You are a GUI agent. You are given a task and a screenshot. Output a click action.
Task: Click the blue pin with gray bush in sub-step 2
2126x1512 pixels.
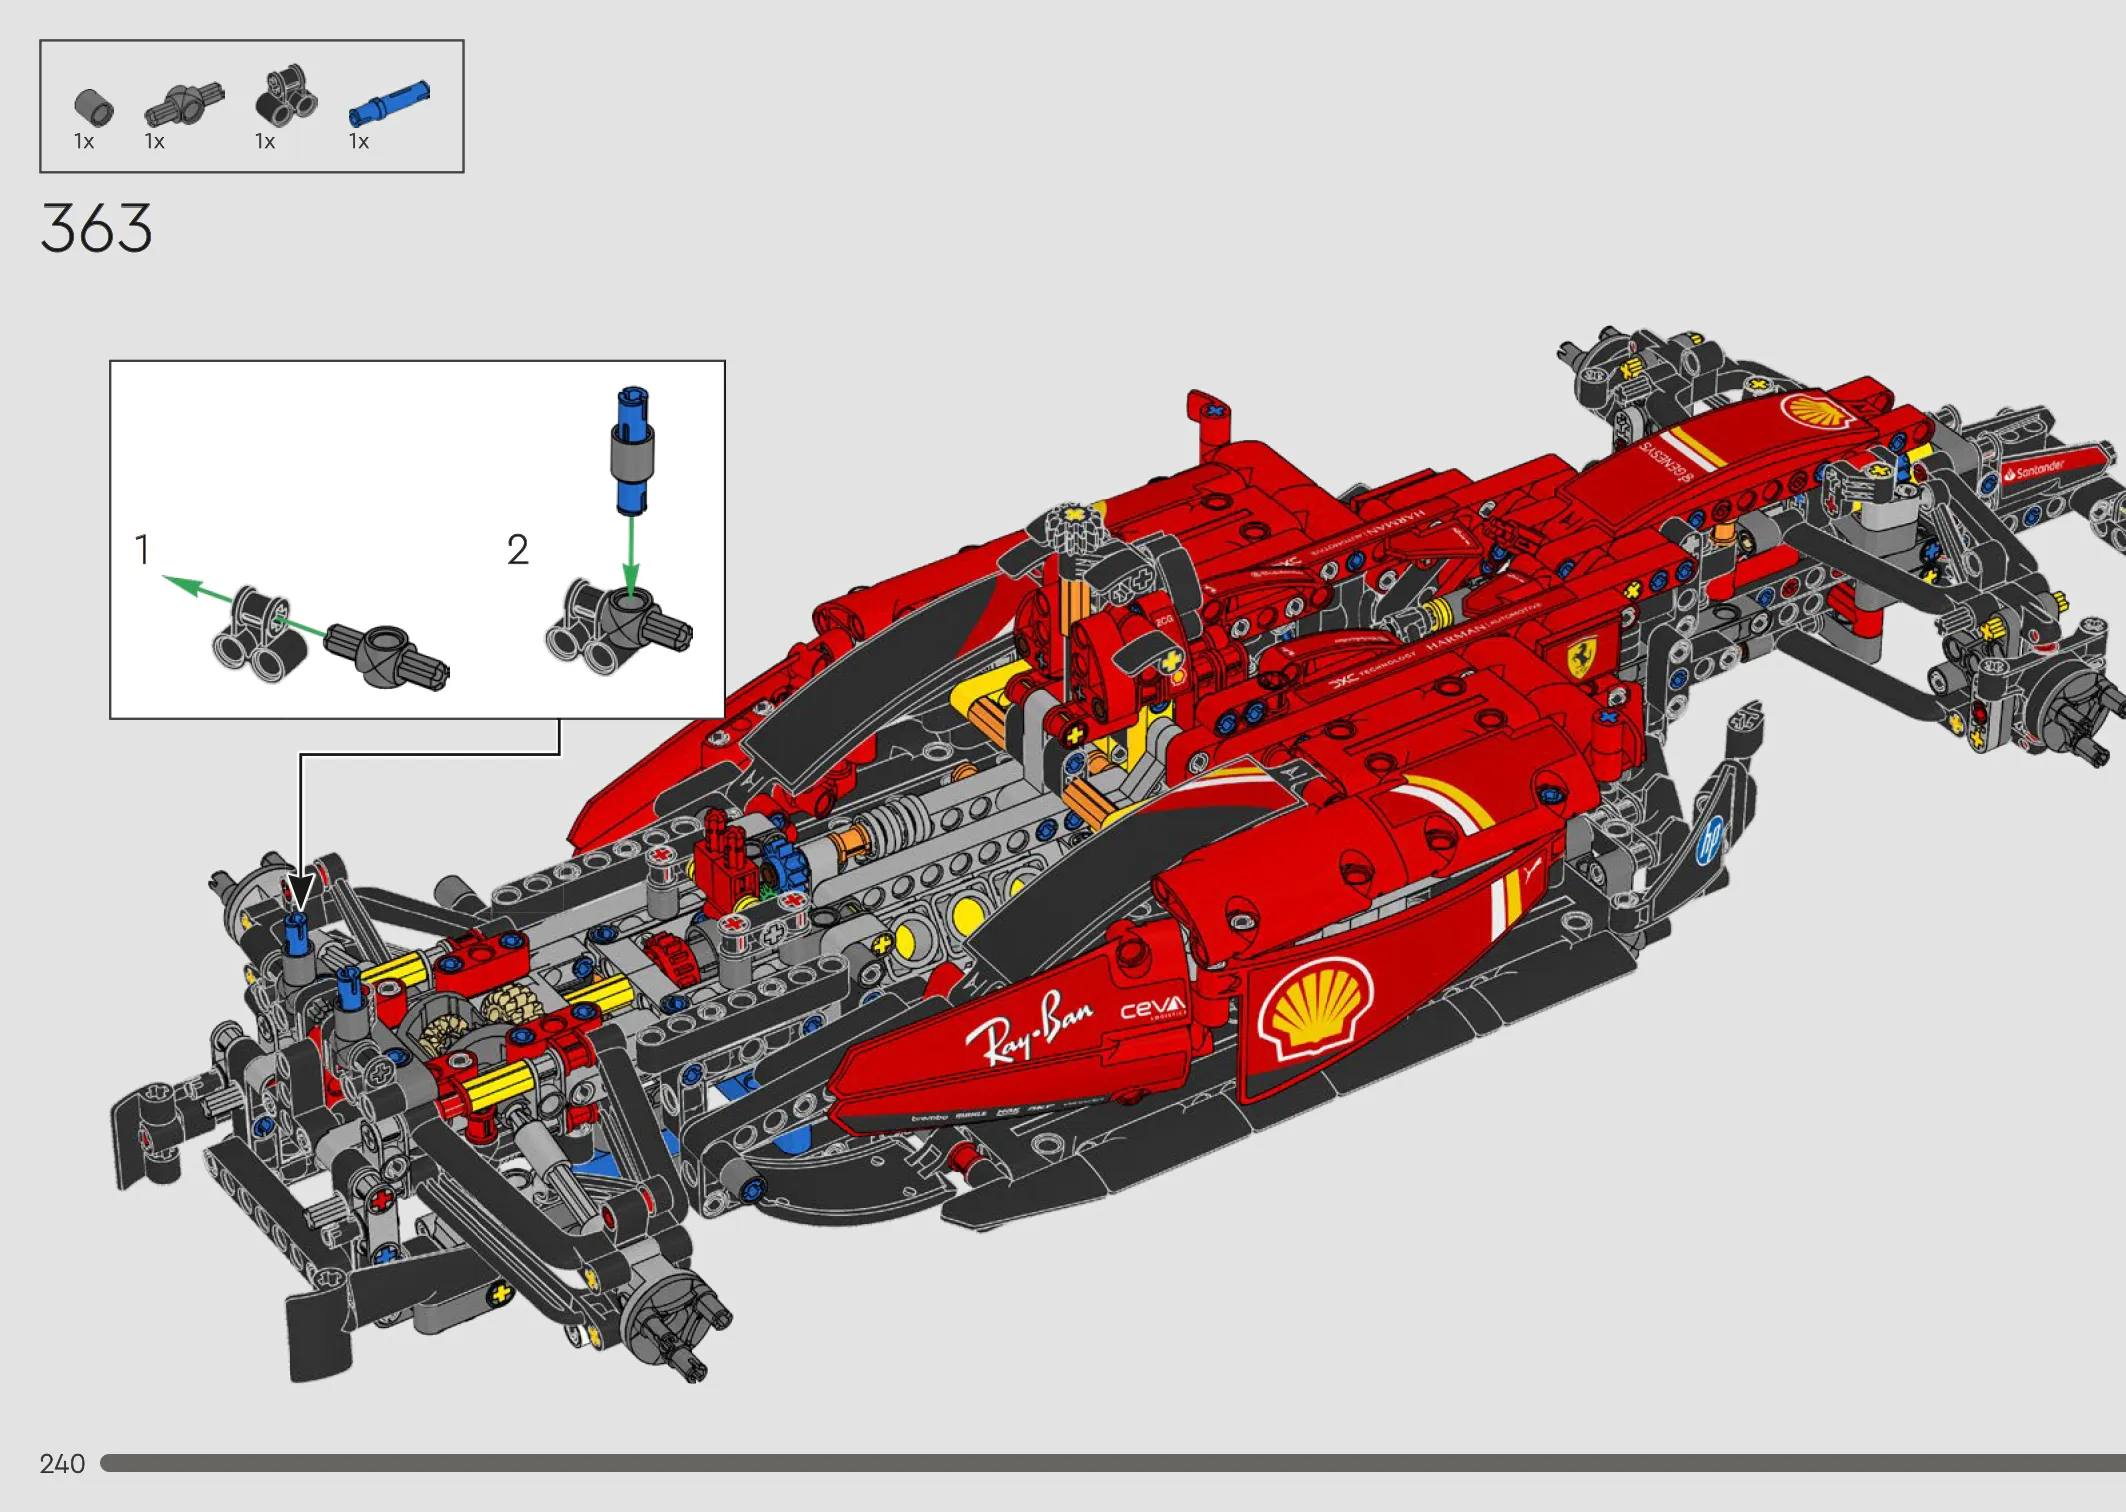[x=632, y=450]
